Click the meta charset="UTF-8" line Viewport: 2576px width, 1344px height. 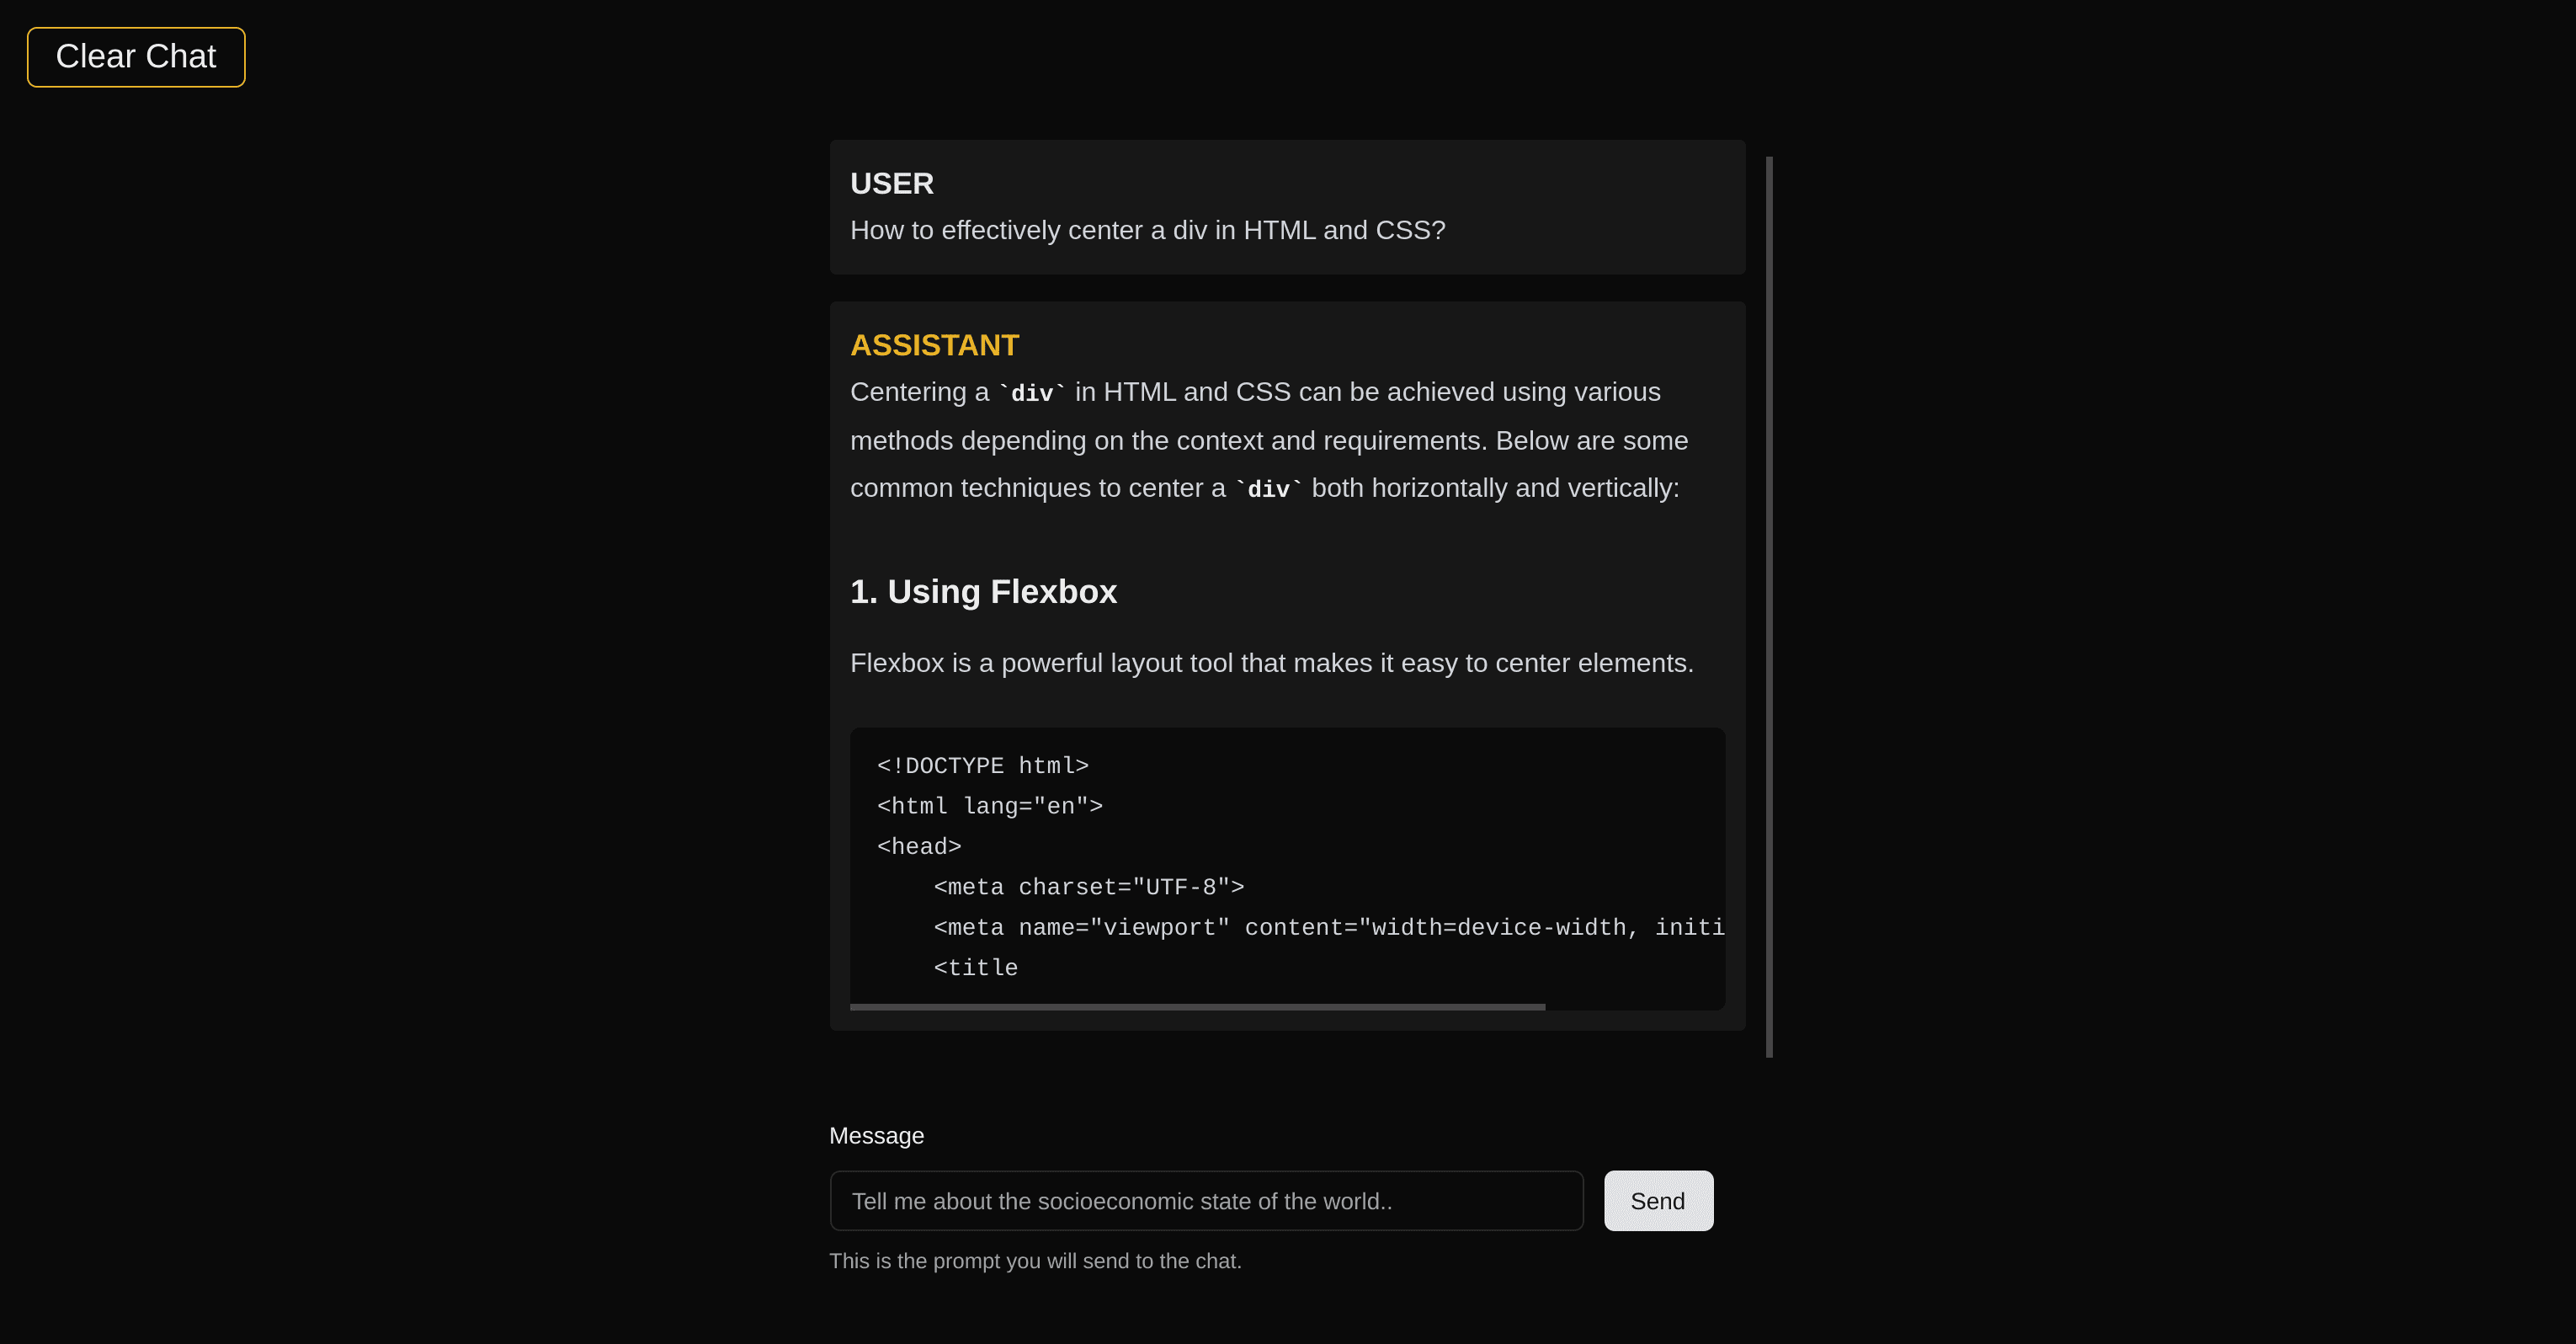point(1088,887)
